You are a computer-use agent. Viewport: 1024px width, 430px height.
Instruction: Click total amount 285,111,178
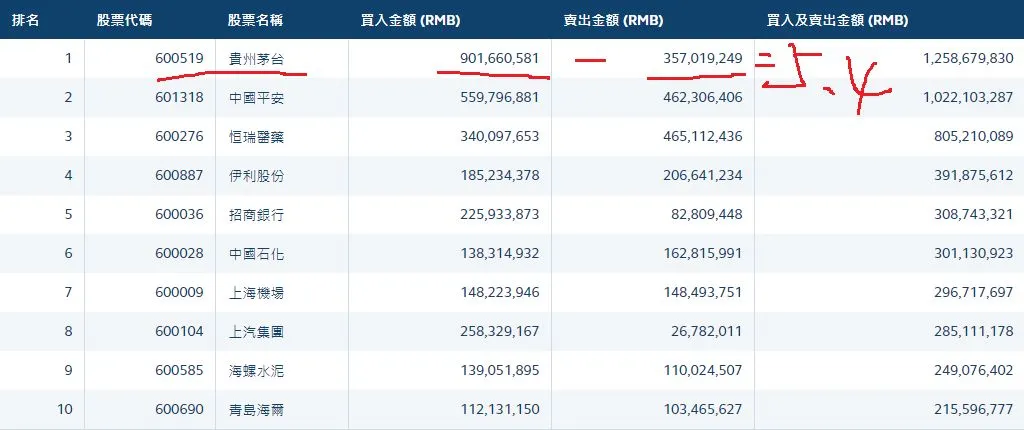974,331
